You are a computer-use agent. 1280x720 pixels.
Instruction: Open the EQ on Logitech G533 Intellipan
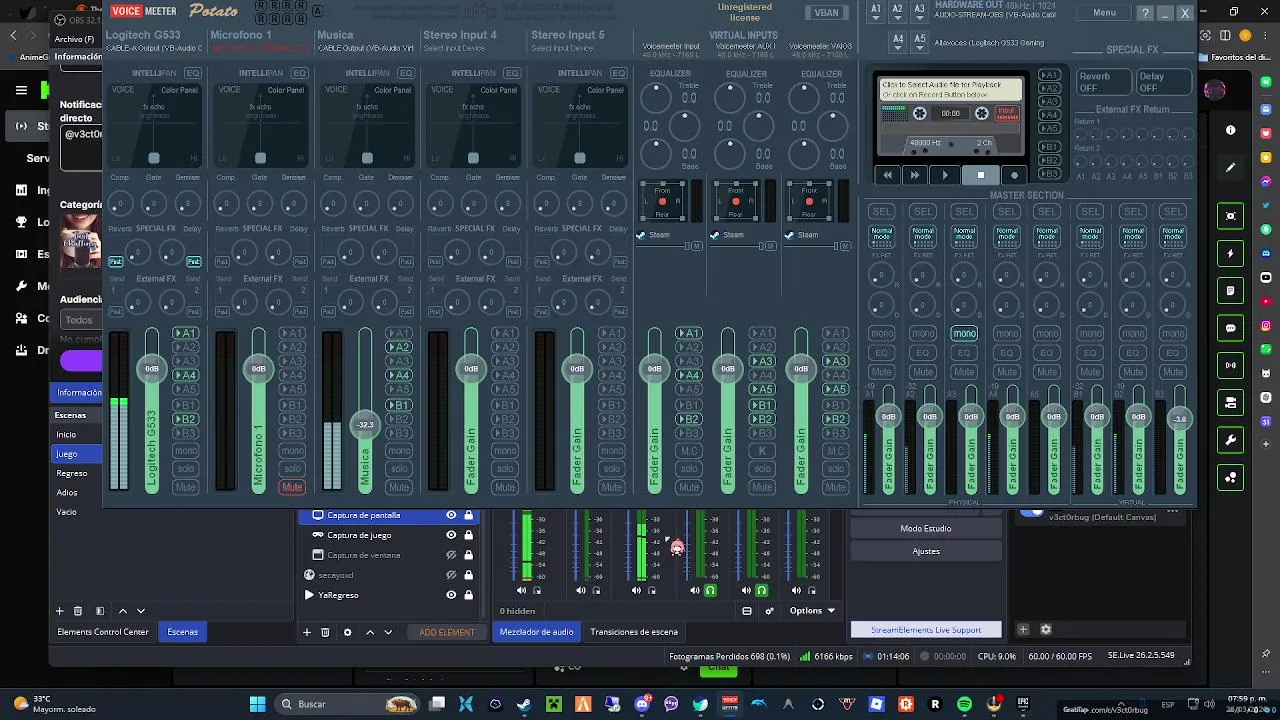point(192,73)
